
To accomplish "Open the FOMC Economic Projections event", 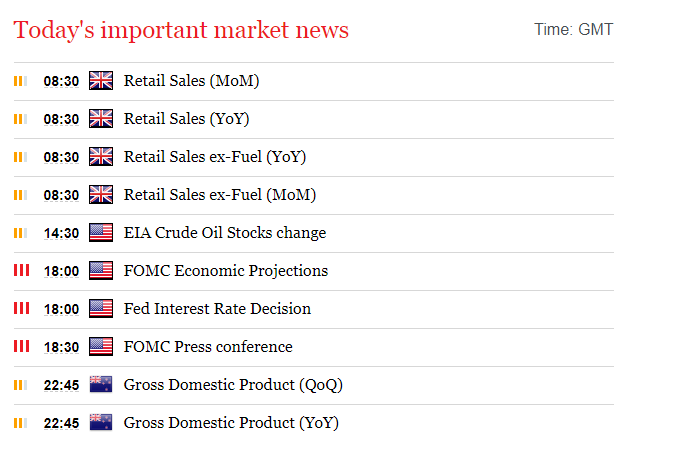I will tap(226, 271).
